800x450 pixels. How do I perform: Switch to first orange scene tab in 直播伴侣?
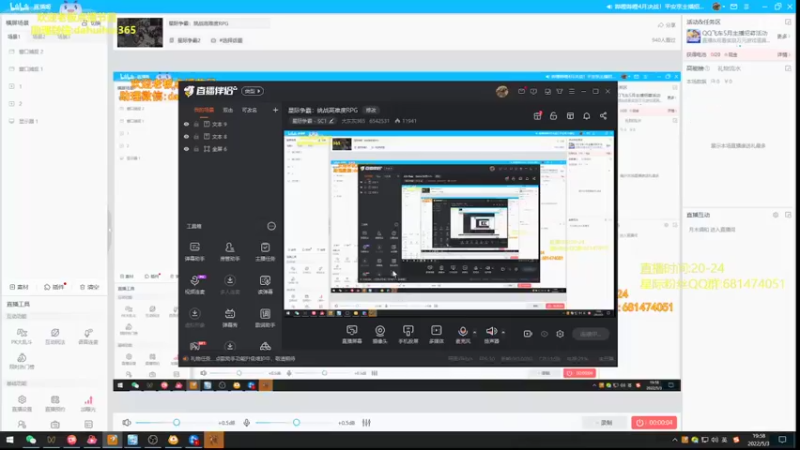[204, 110]
